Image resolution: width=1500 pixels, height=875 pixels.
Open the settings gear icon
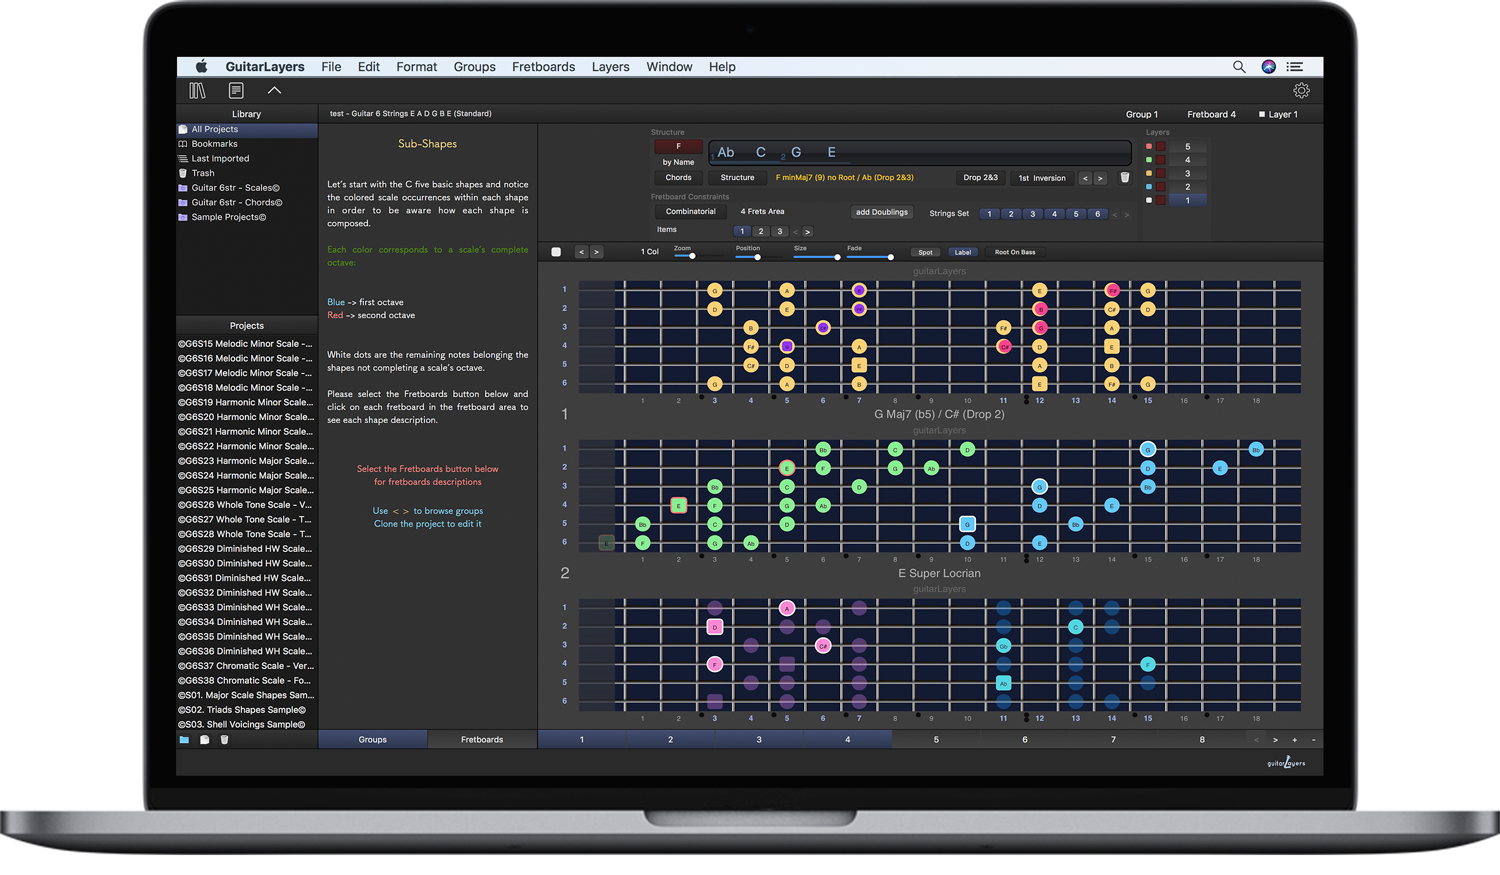pyautogui.click(x=1301, y=91)
